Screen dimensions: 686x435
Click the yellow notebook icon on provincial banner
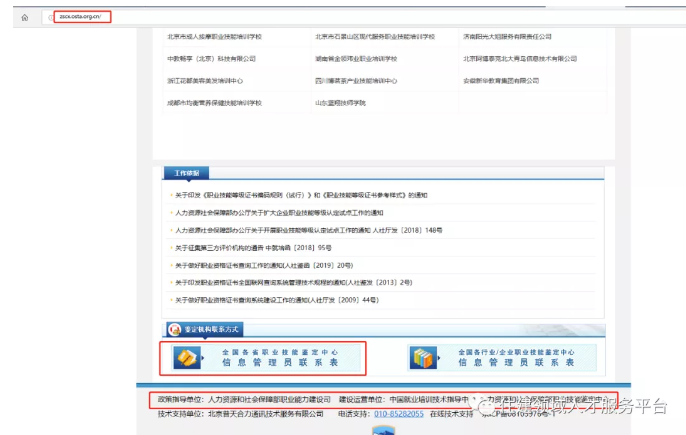187,358
